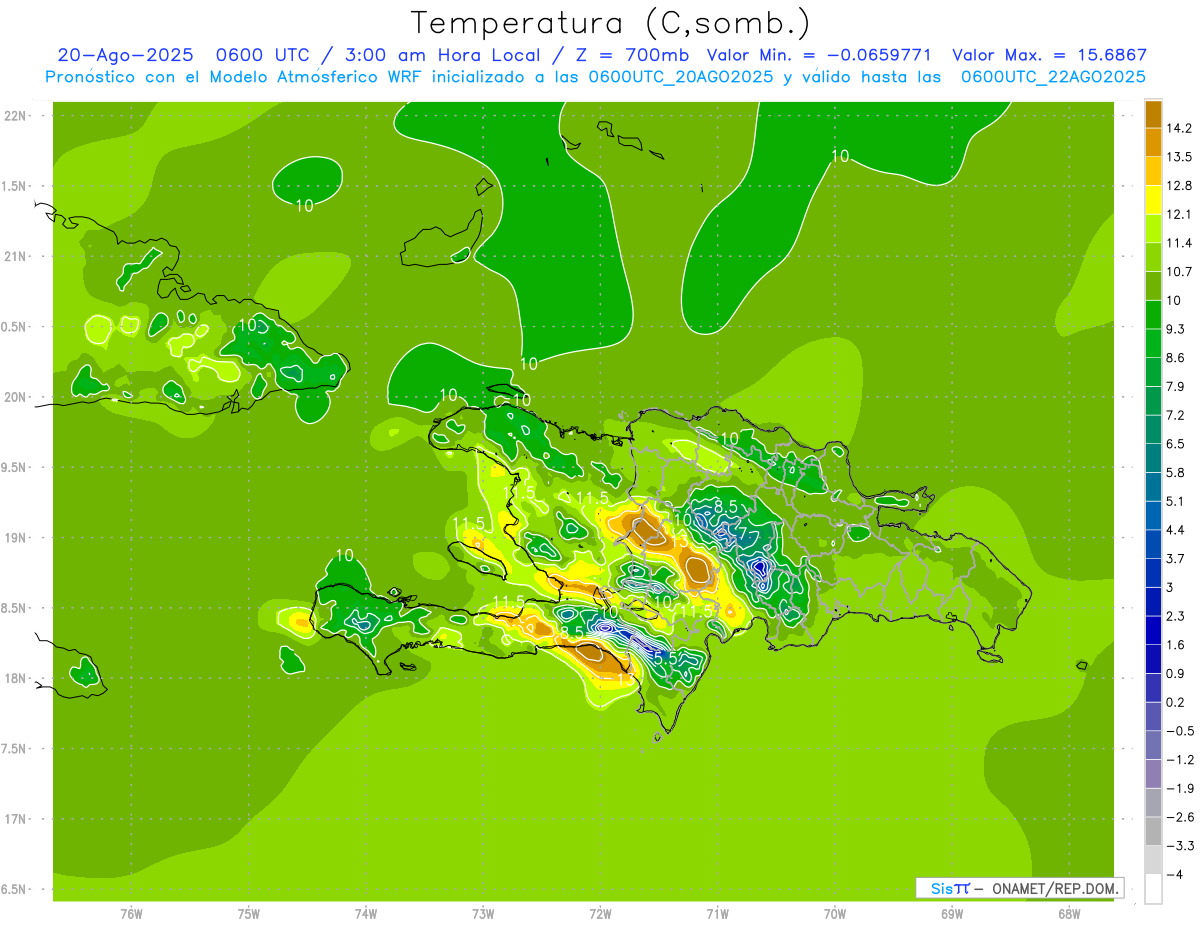
Task: Pick the blue swatch between 1.6 and 2.3
Action: pyautogui.click(x=1153, y=631)
